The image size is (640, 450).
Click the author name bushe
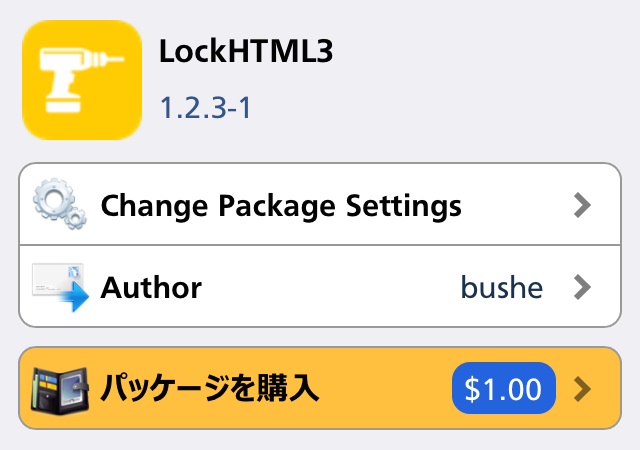click(x=502, y=287)
